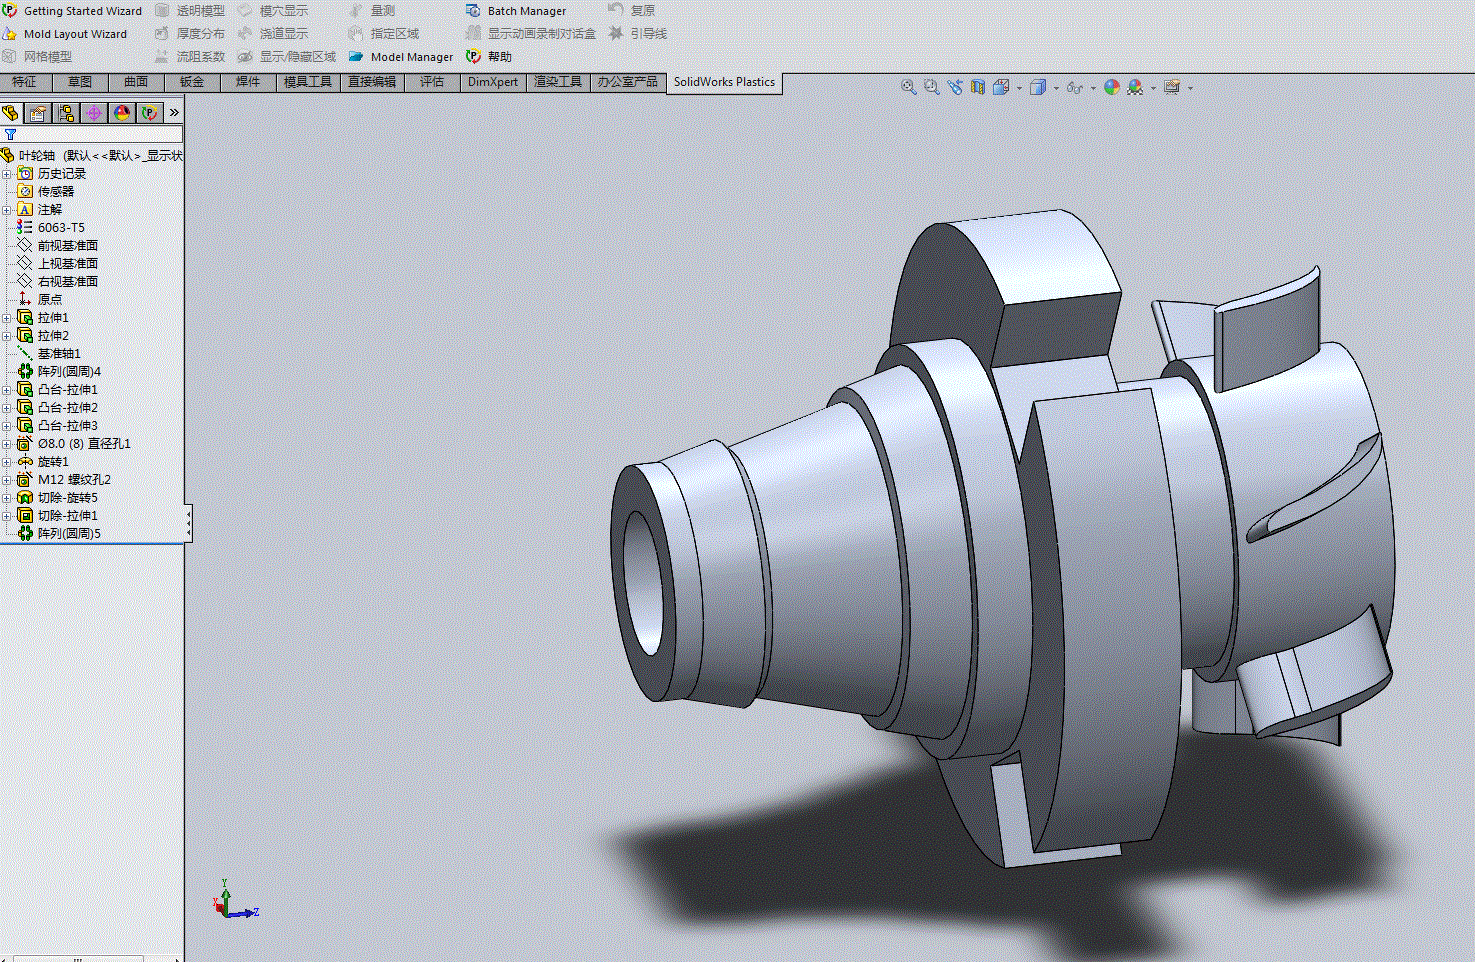Click the 传感器 sensors folder icon
The image size is (1475, 962).
25,191
